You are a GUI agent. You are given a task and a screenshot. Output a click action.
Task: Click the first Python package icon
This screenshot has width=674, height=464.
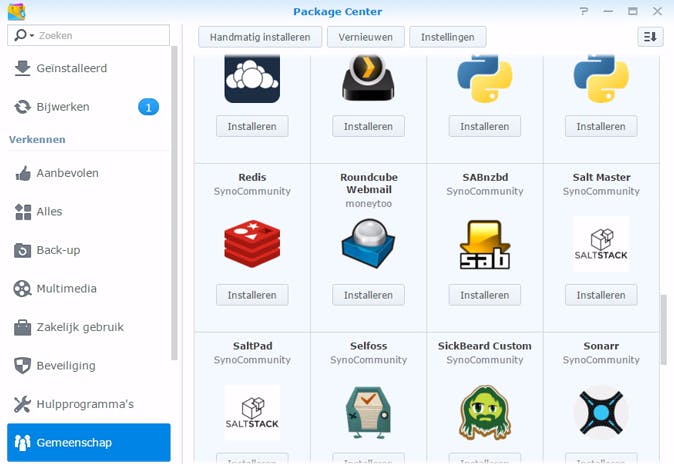(485, 79)
